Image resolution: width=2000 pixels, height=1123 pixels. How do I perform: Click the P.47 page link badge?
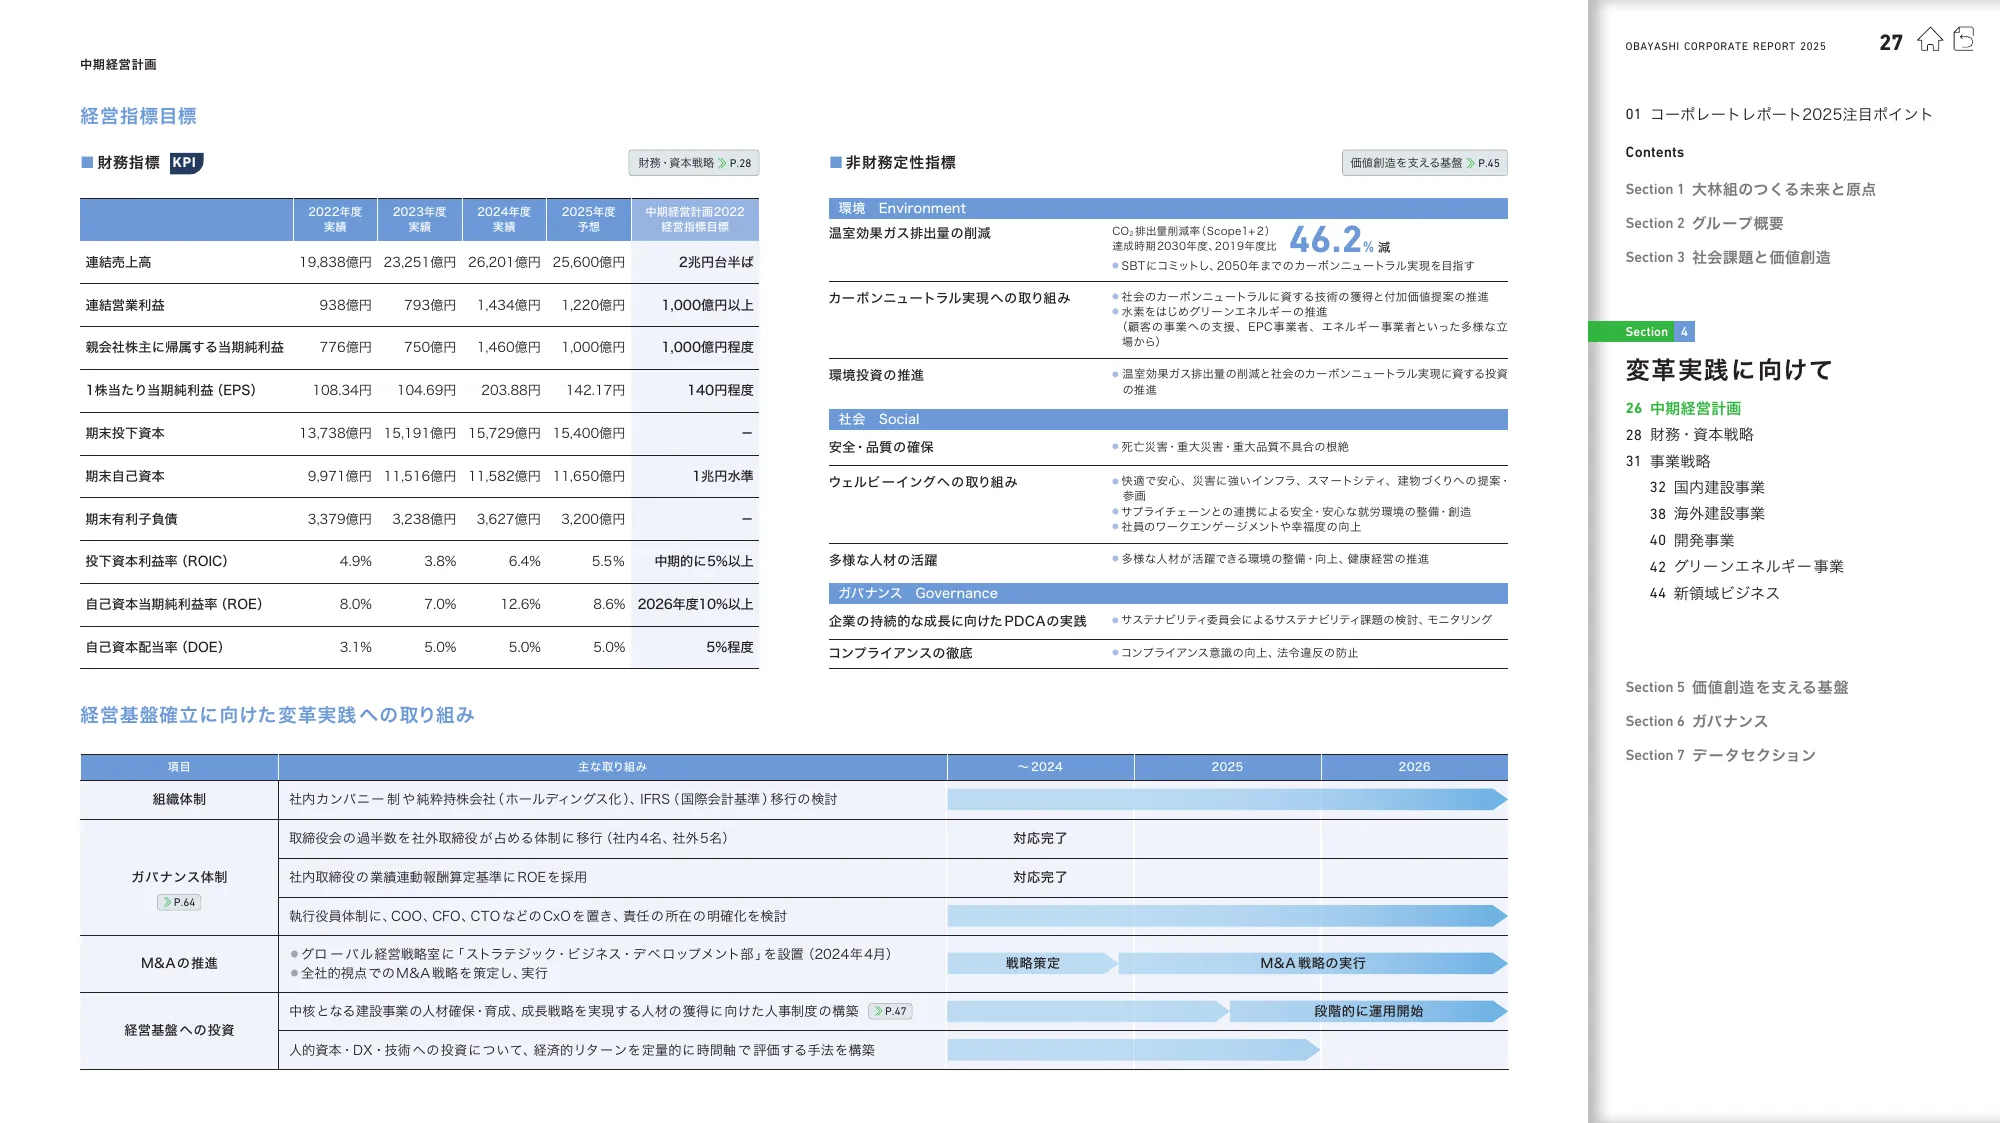[890, 1011]
